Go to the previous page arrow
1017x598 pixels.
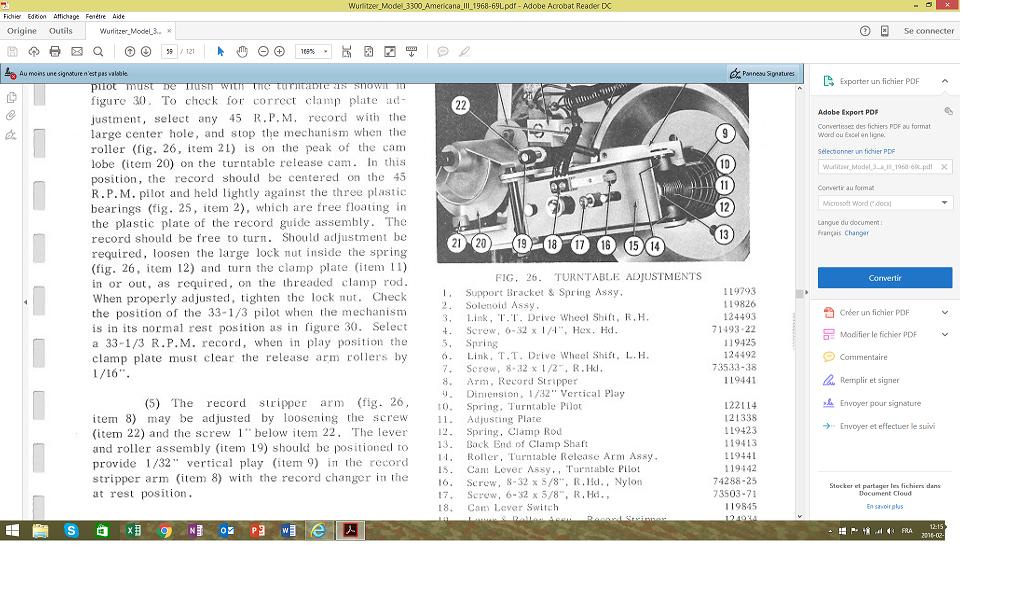coord(130,51)
